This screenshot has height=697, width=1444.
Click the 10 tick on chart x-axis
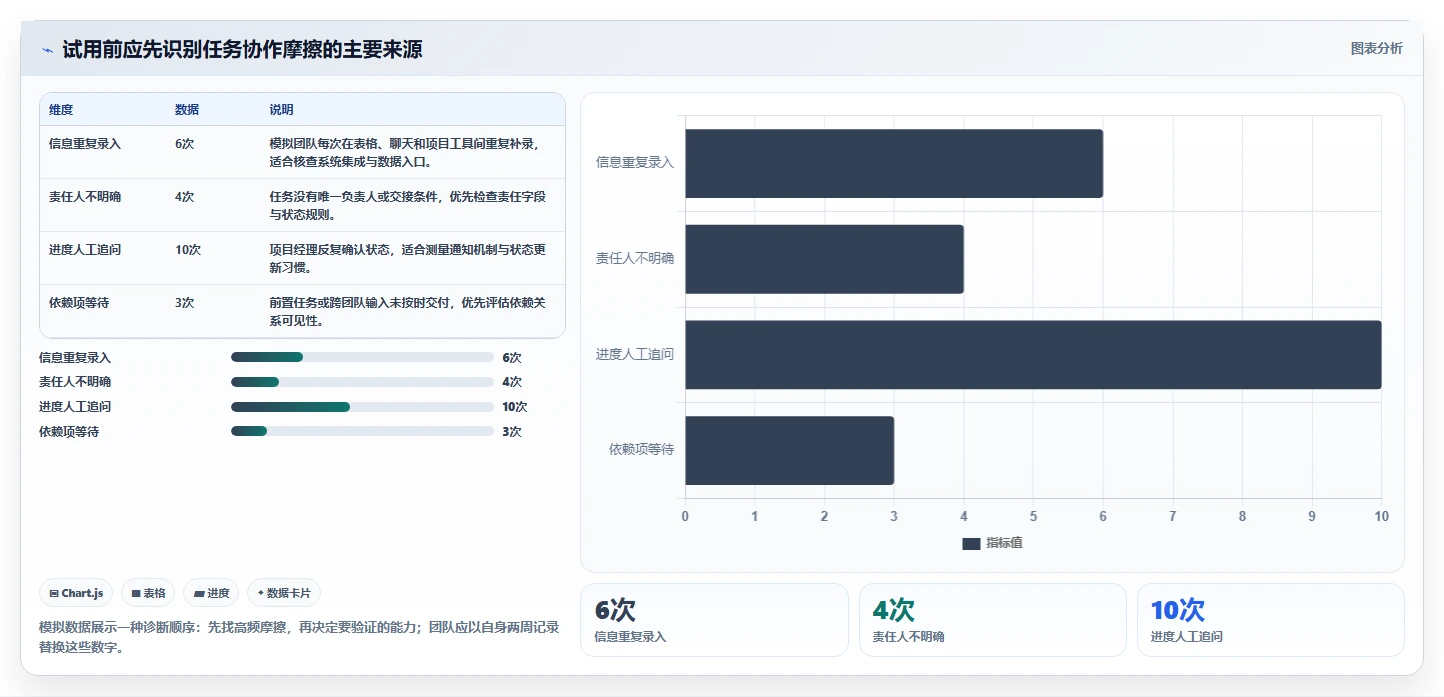pos(1381,516)
